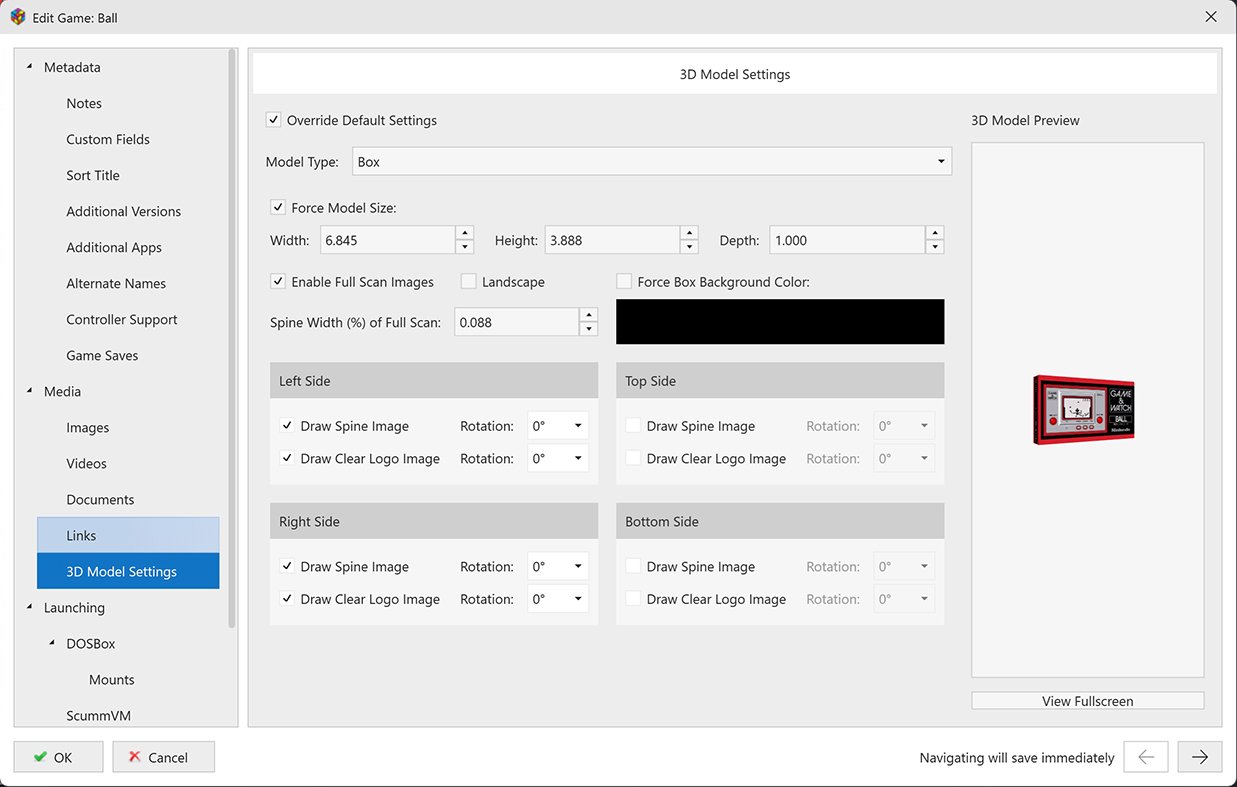Disable Enable Full Scan Images checkbox
The image size is (1237, 787).
pos(278,282)
